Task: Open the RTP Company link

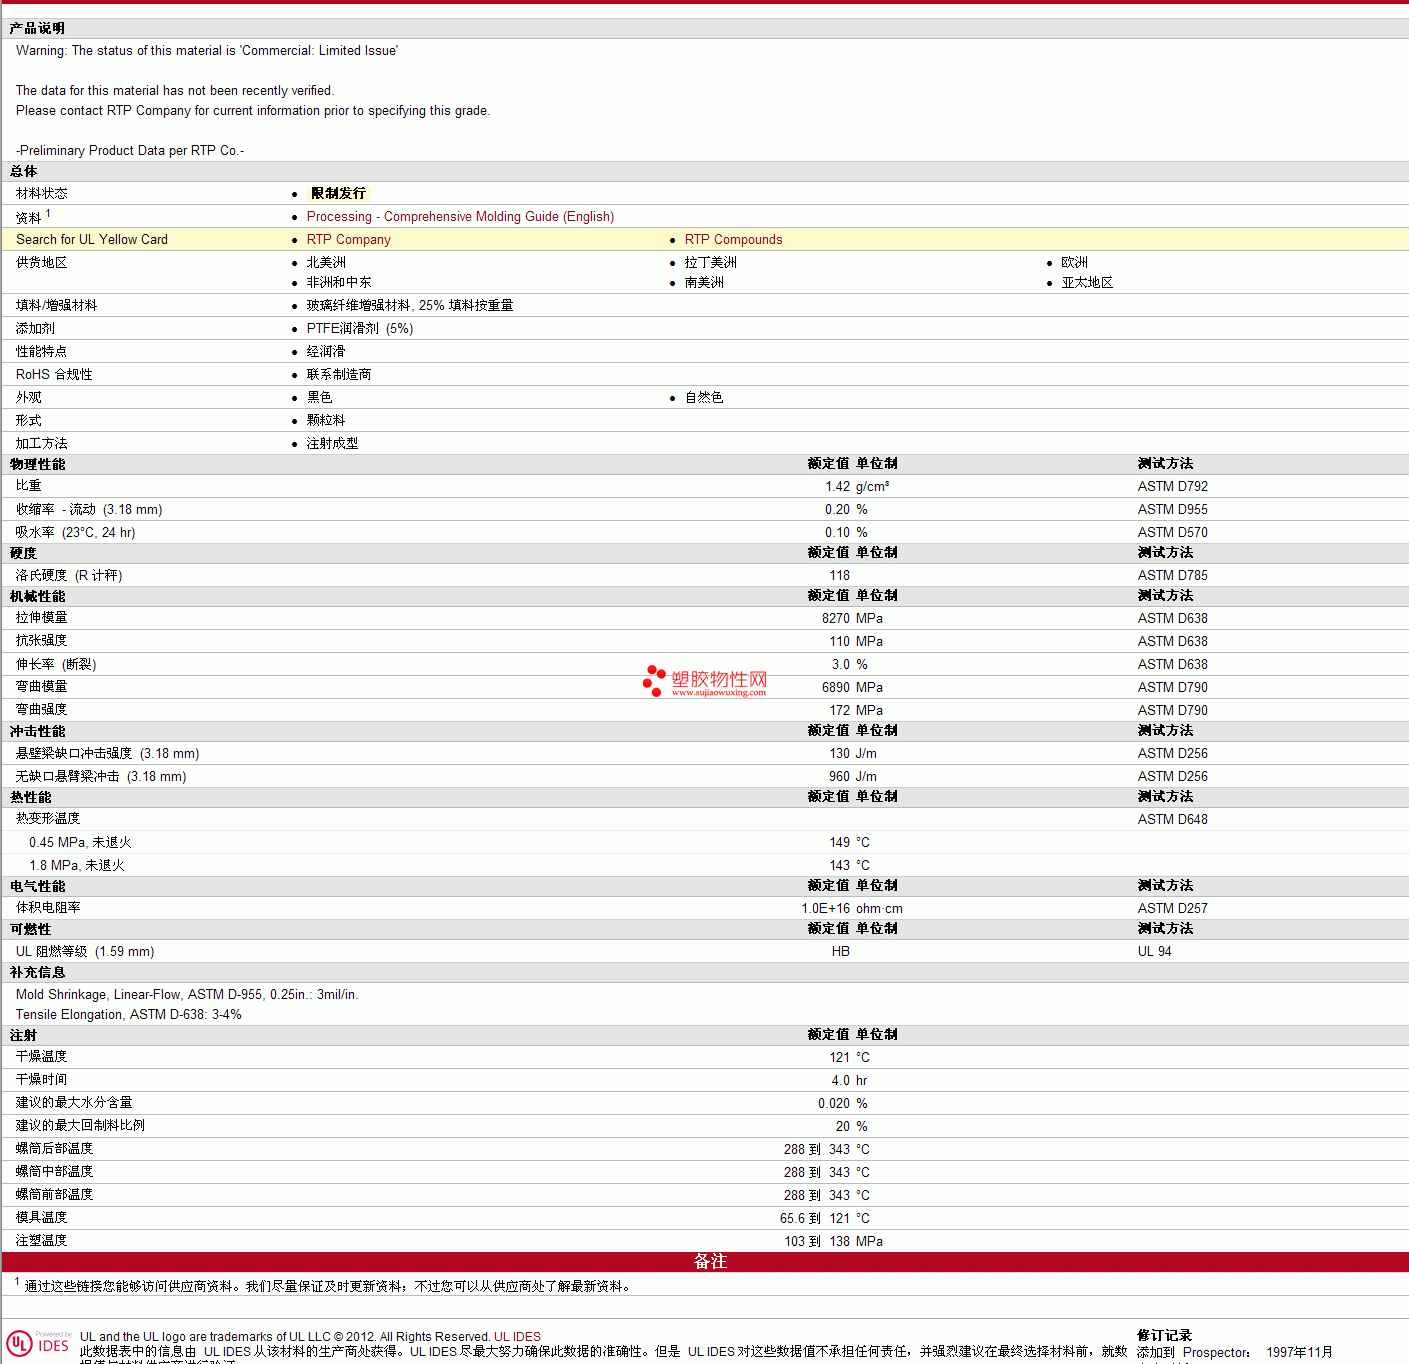Action: tap(348, 240)
